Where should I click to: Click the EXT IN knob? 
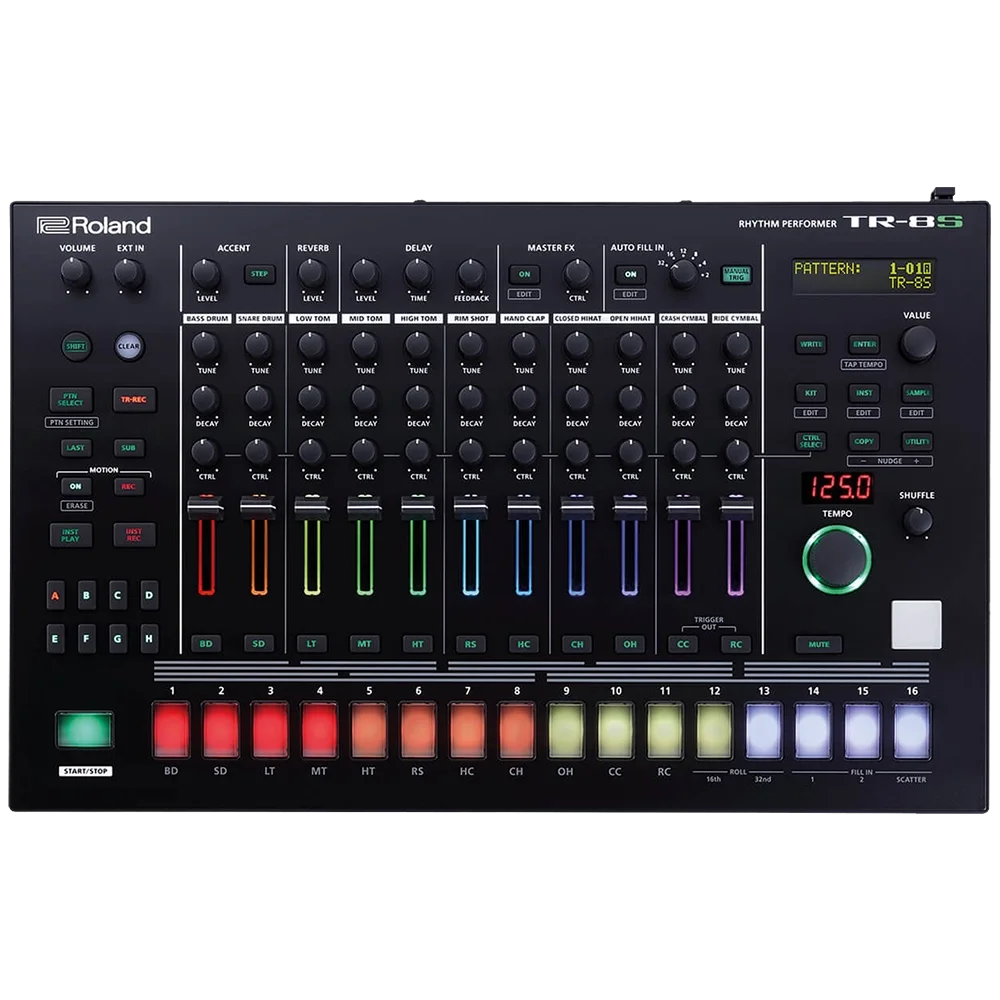pyautogui.click(x=129, y=274)
